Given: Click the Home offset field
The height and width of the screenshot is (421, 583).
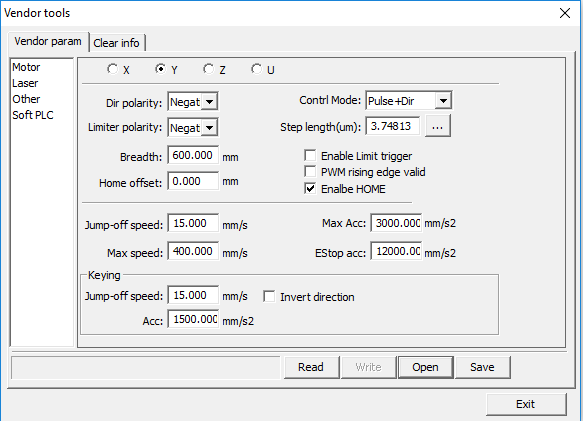Looking at the screenshot, I should (x=193, y=181).
